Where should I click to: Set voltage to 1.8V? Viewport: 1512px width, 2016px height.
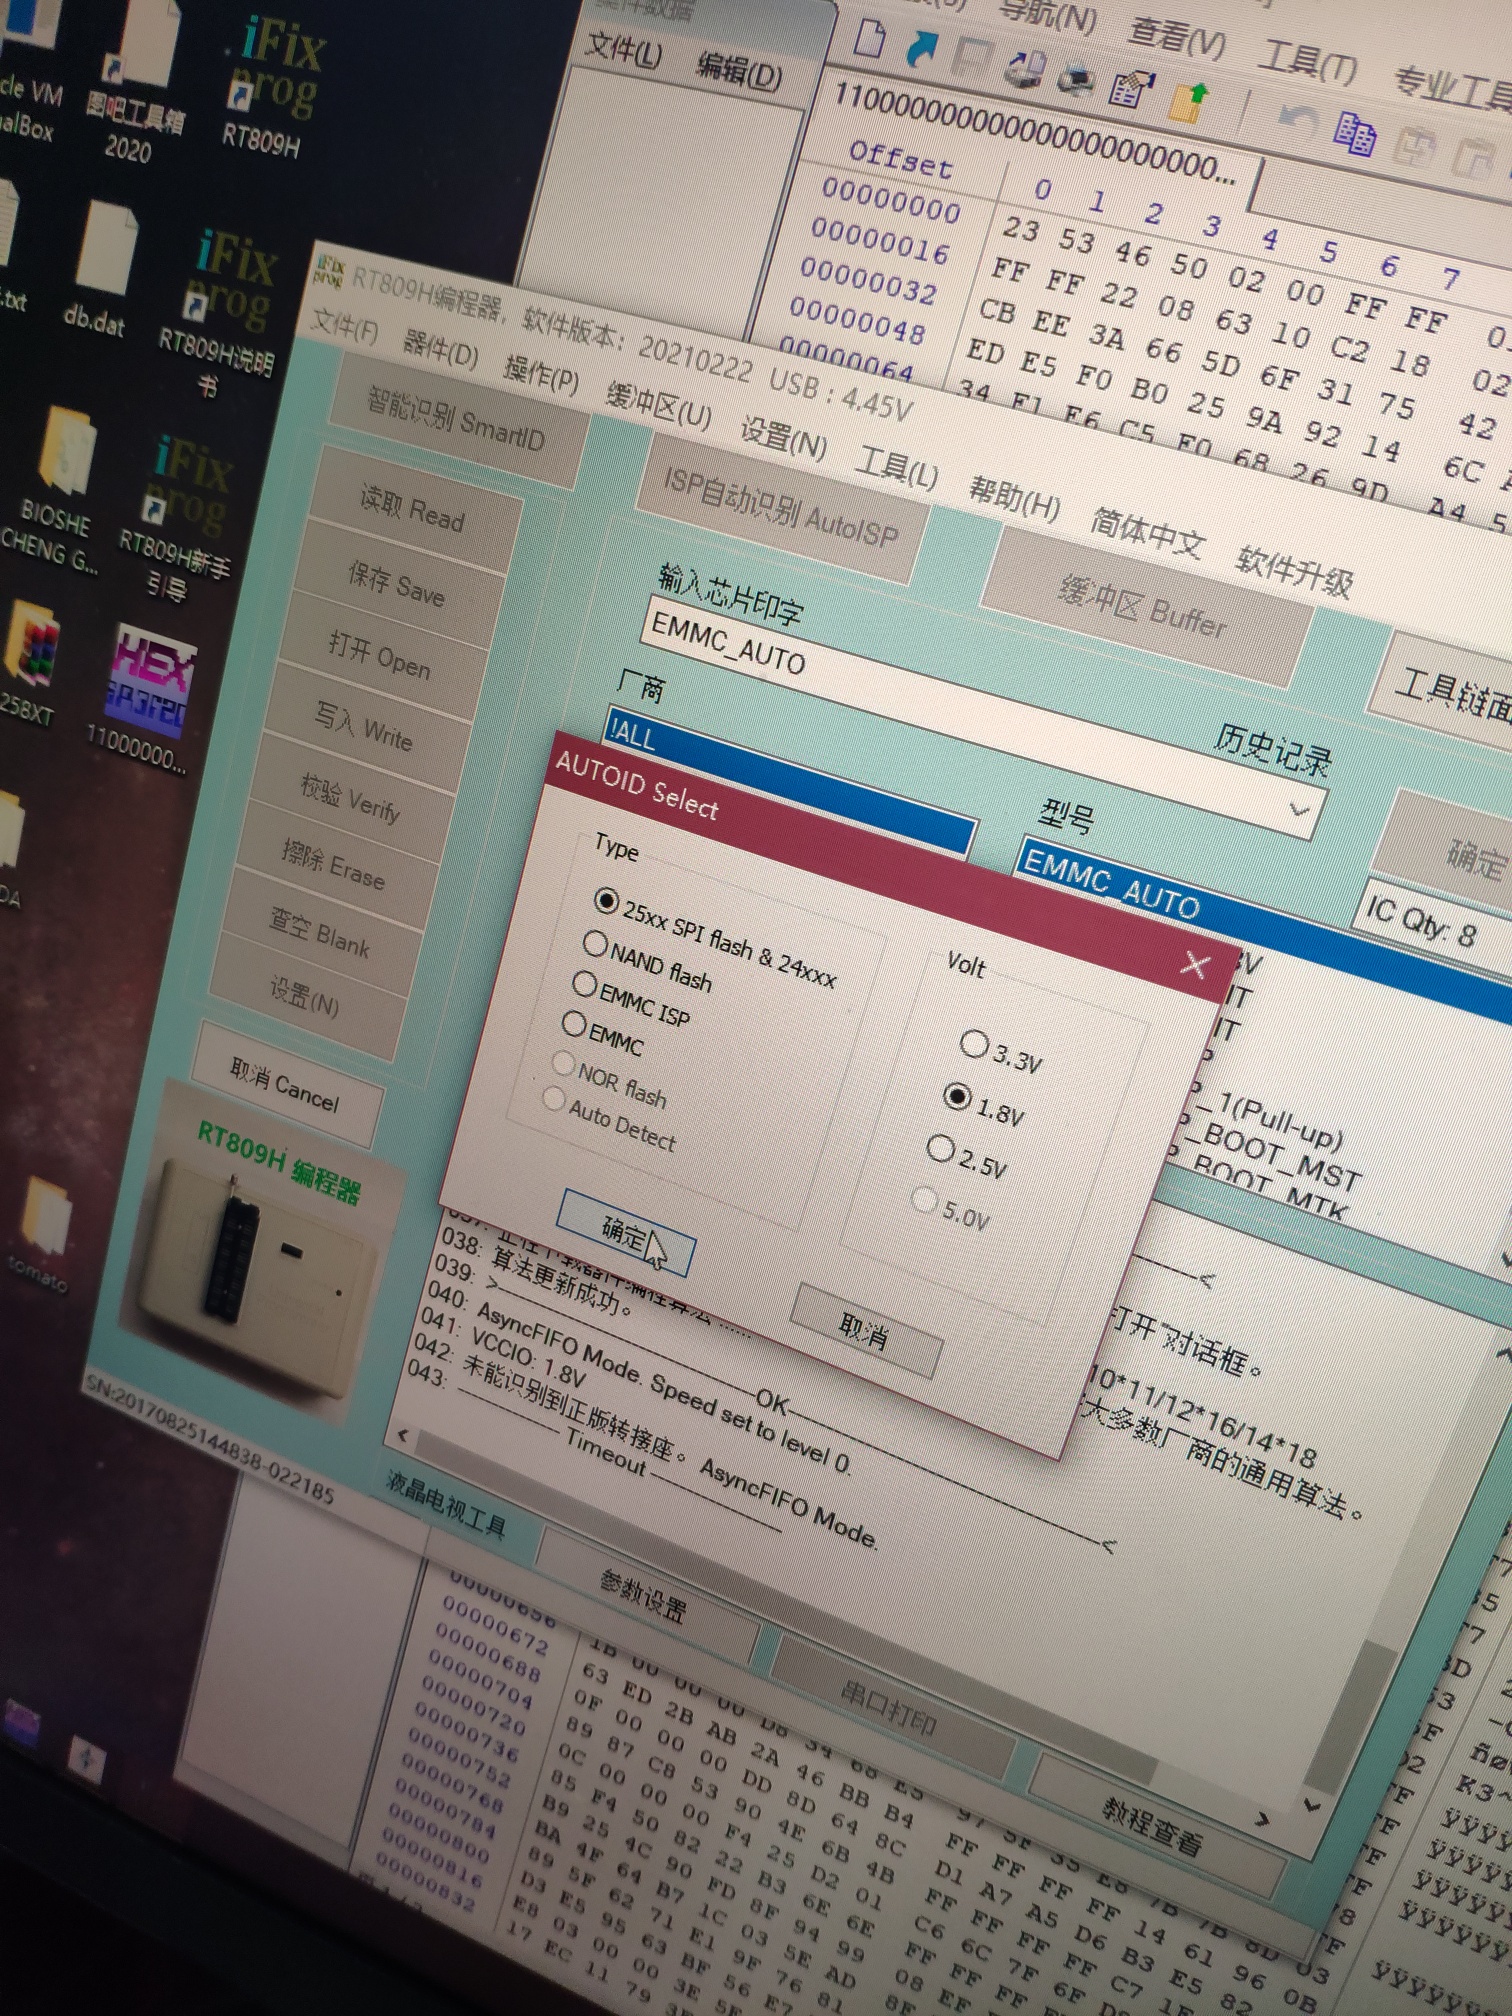957,1097
